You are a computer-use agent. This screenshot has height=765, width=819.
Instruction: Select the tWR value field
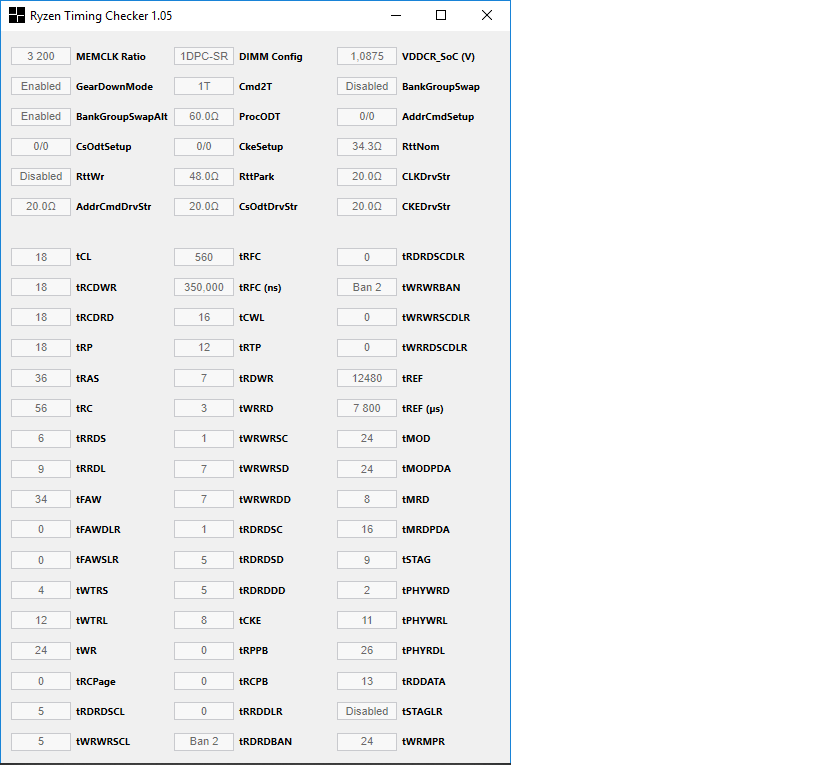pos(41,650)
